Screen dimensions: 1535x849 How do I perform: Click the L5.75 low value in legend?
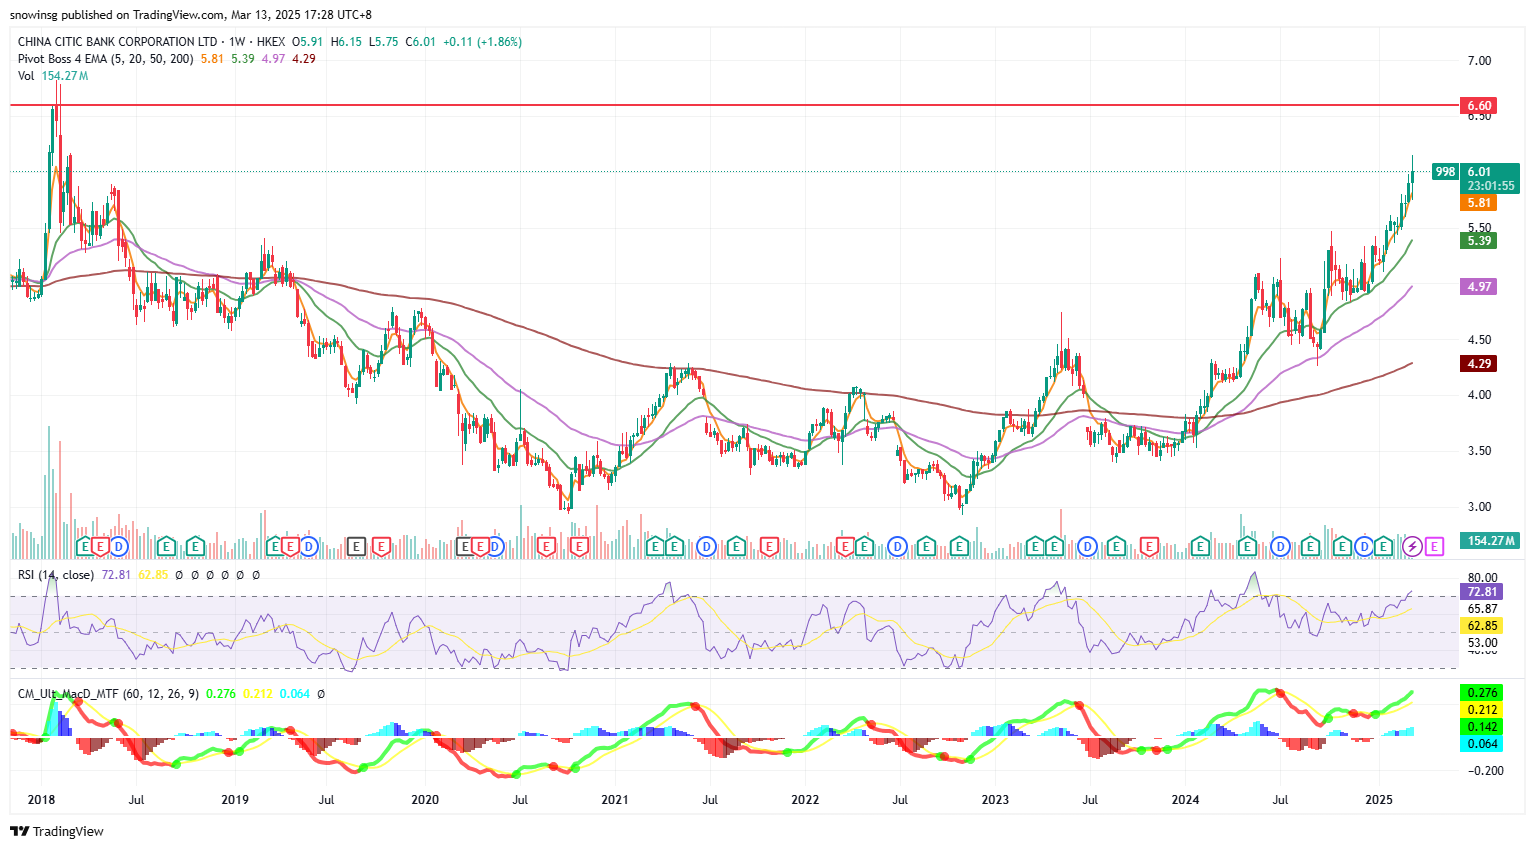coord(383,42)
